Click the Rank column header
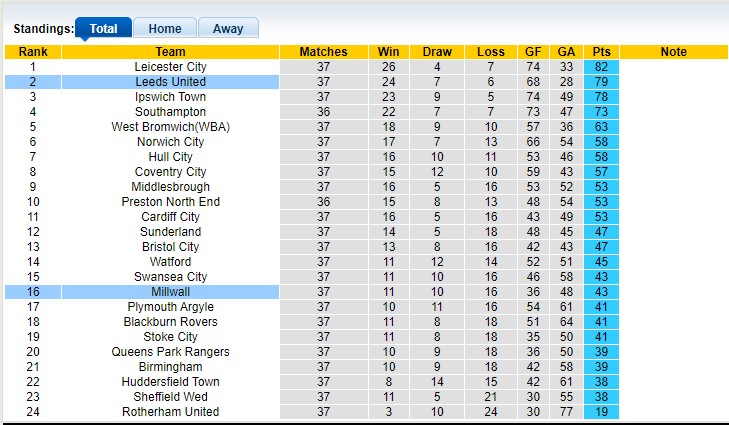Viewport: 729px width, 425px height. 33,52
